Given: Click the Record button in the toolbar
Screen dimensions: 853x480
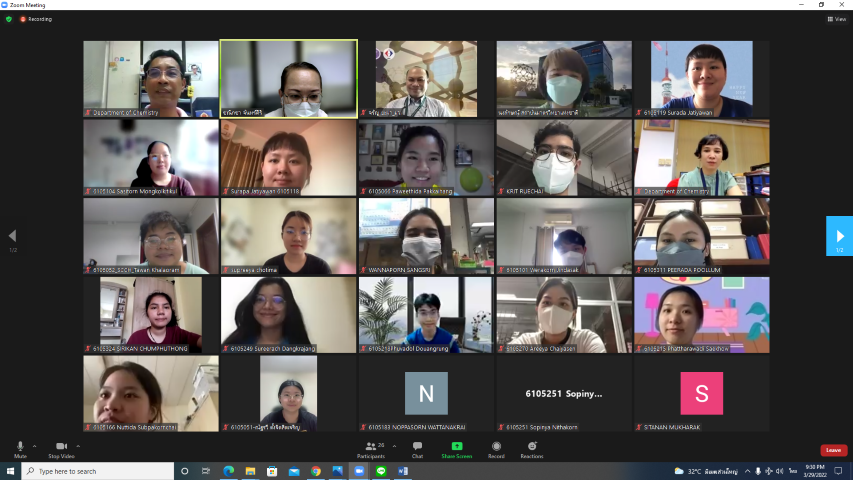Looking at the screenshot, I should click(497, 447).
